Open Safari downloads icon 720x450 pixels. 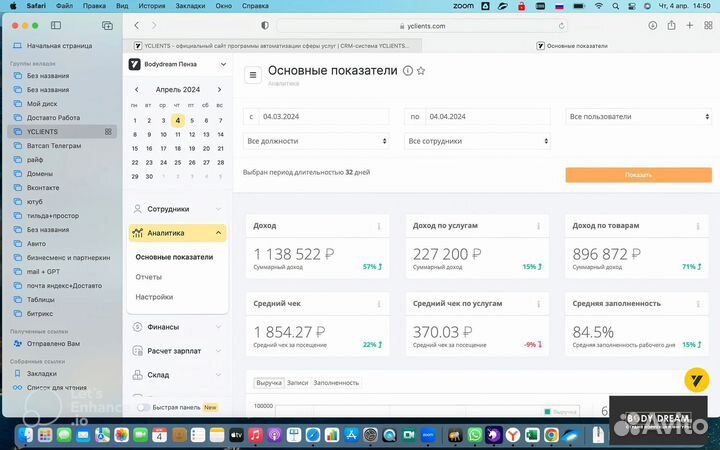[x=652, y=26]
